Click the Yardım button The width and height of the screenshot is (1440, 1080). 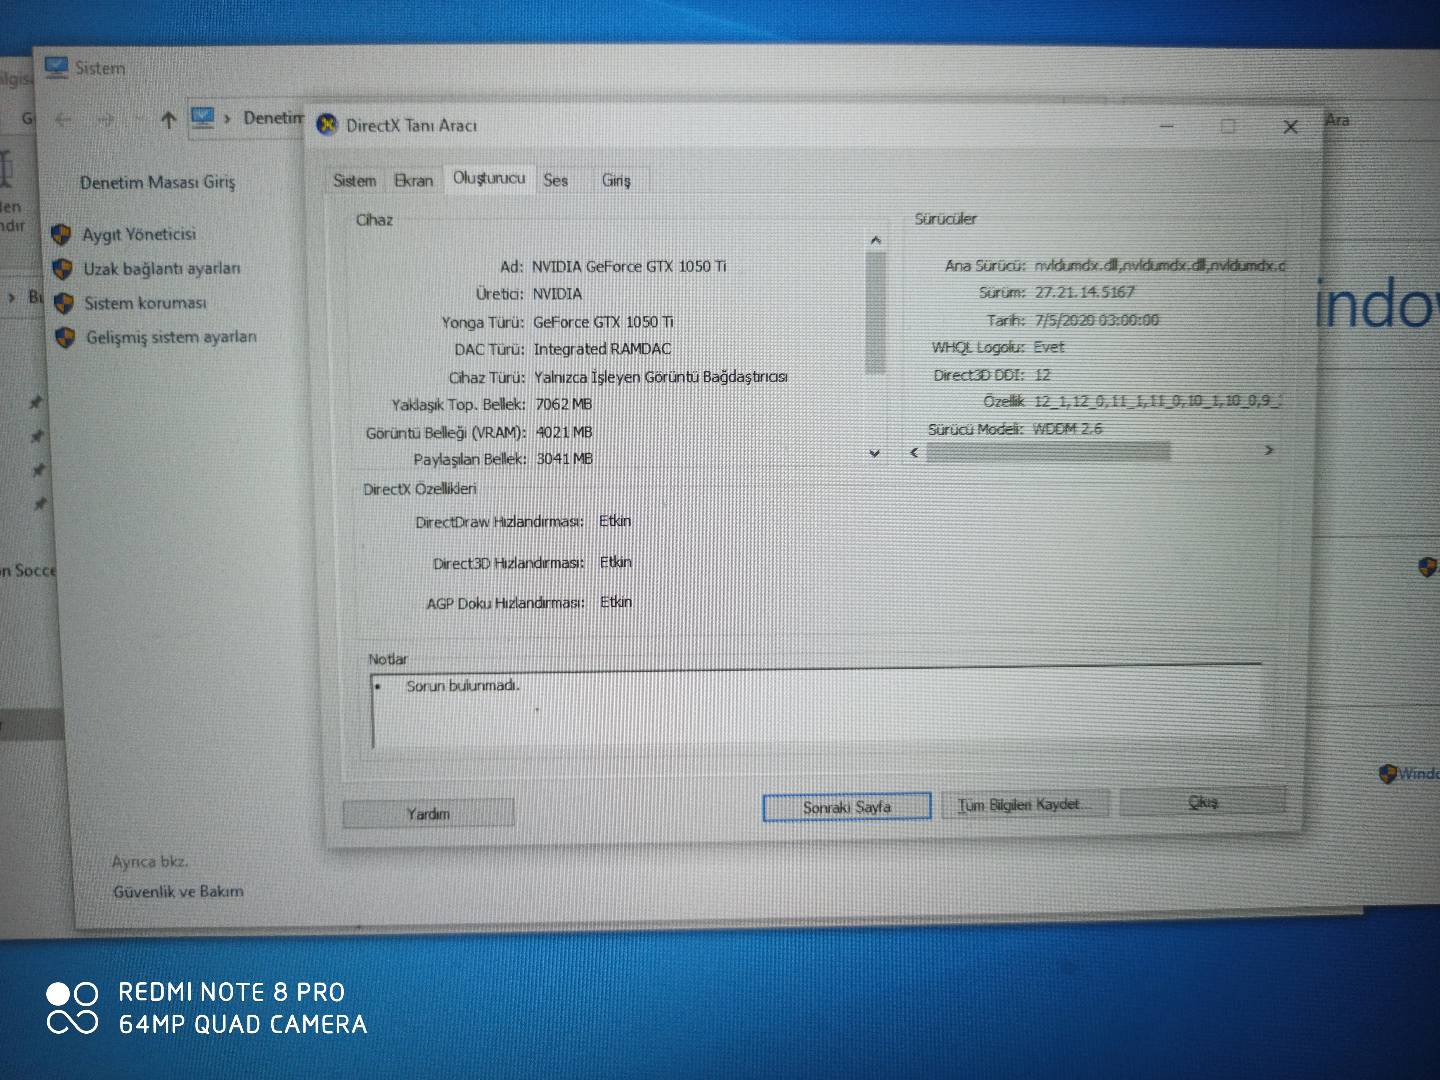(428, 813)
